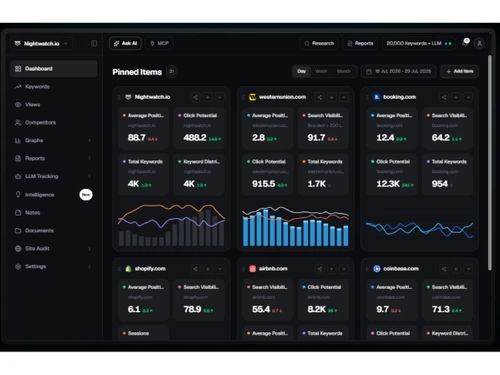Viewport: 500px width, 375px height.
Task: Click the Pinned Items count badge
Action: (x=172, y=71)
